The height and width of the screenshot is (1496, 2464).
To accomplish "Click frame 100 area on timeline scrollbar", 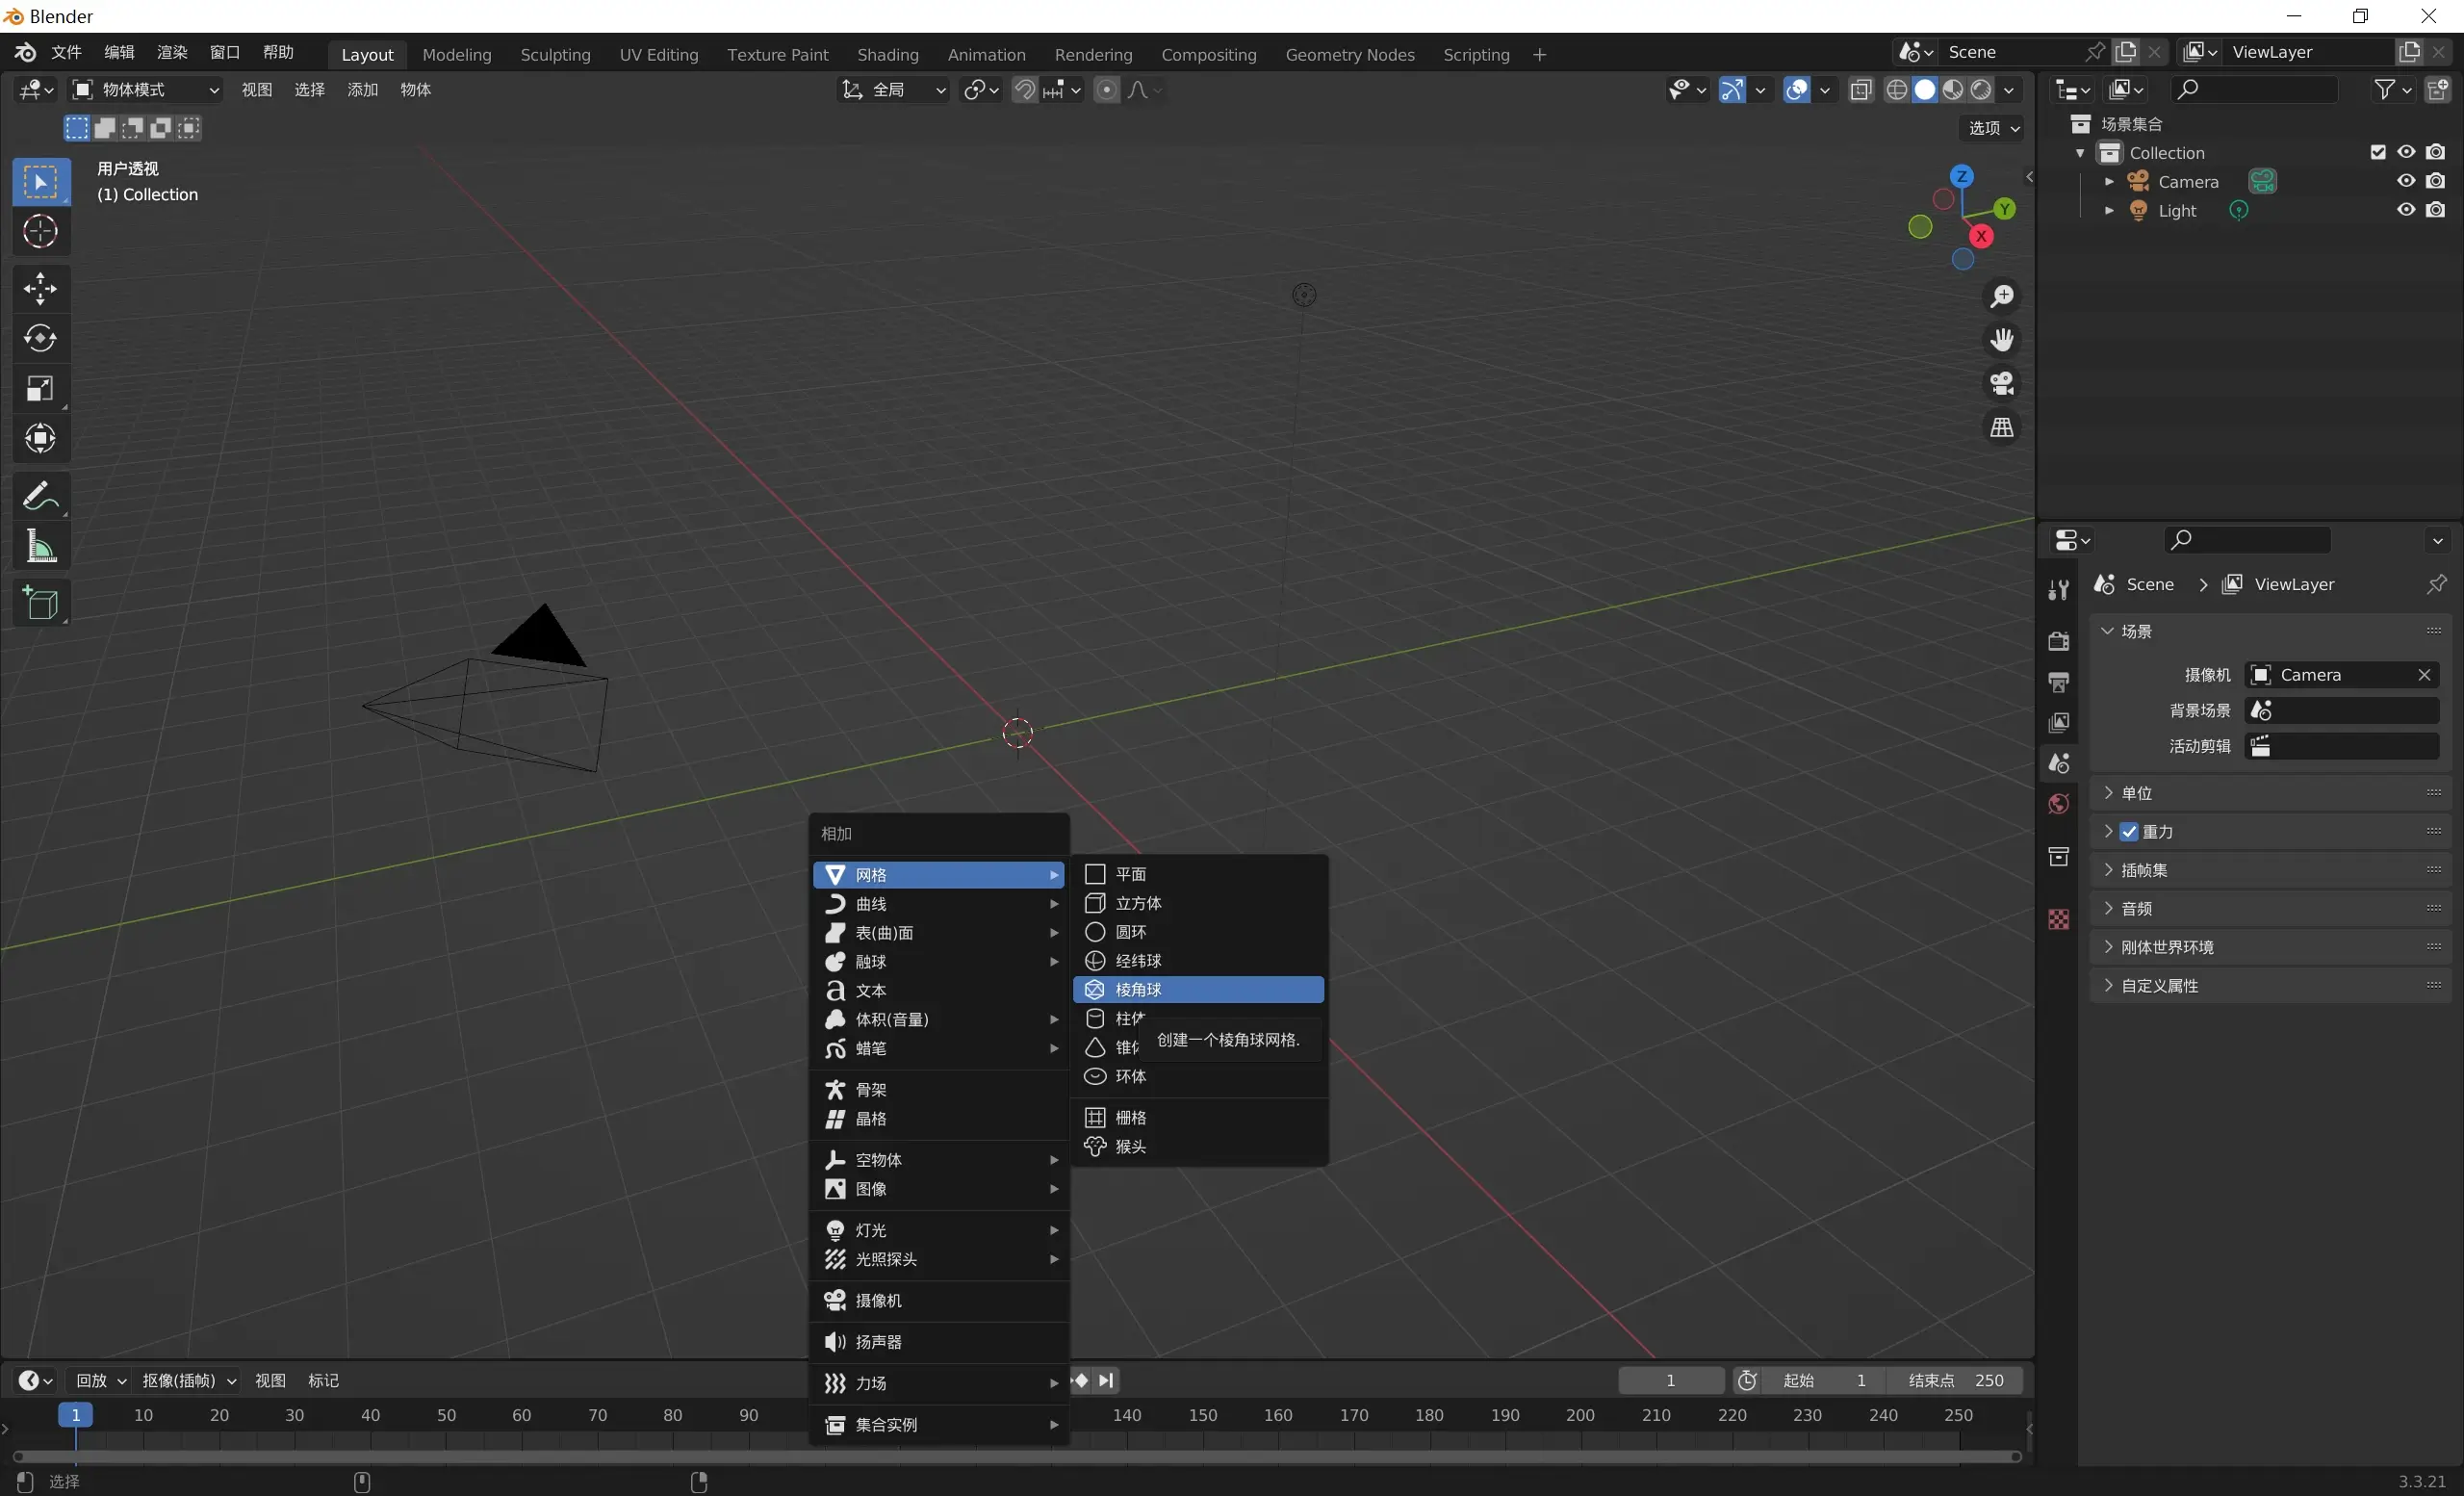I will click(824, 1456).
